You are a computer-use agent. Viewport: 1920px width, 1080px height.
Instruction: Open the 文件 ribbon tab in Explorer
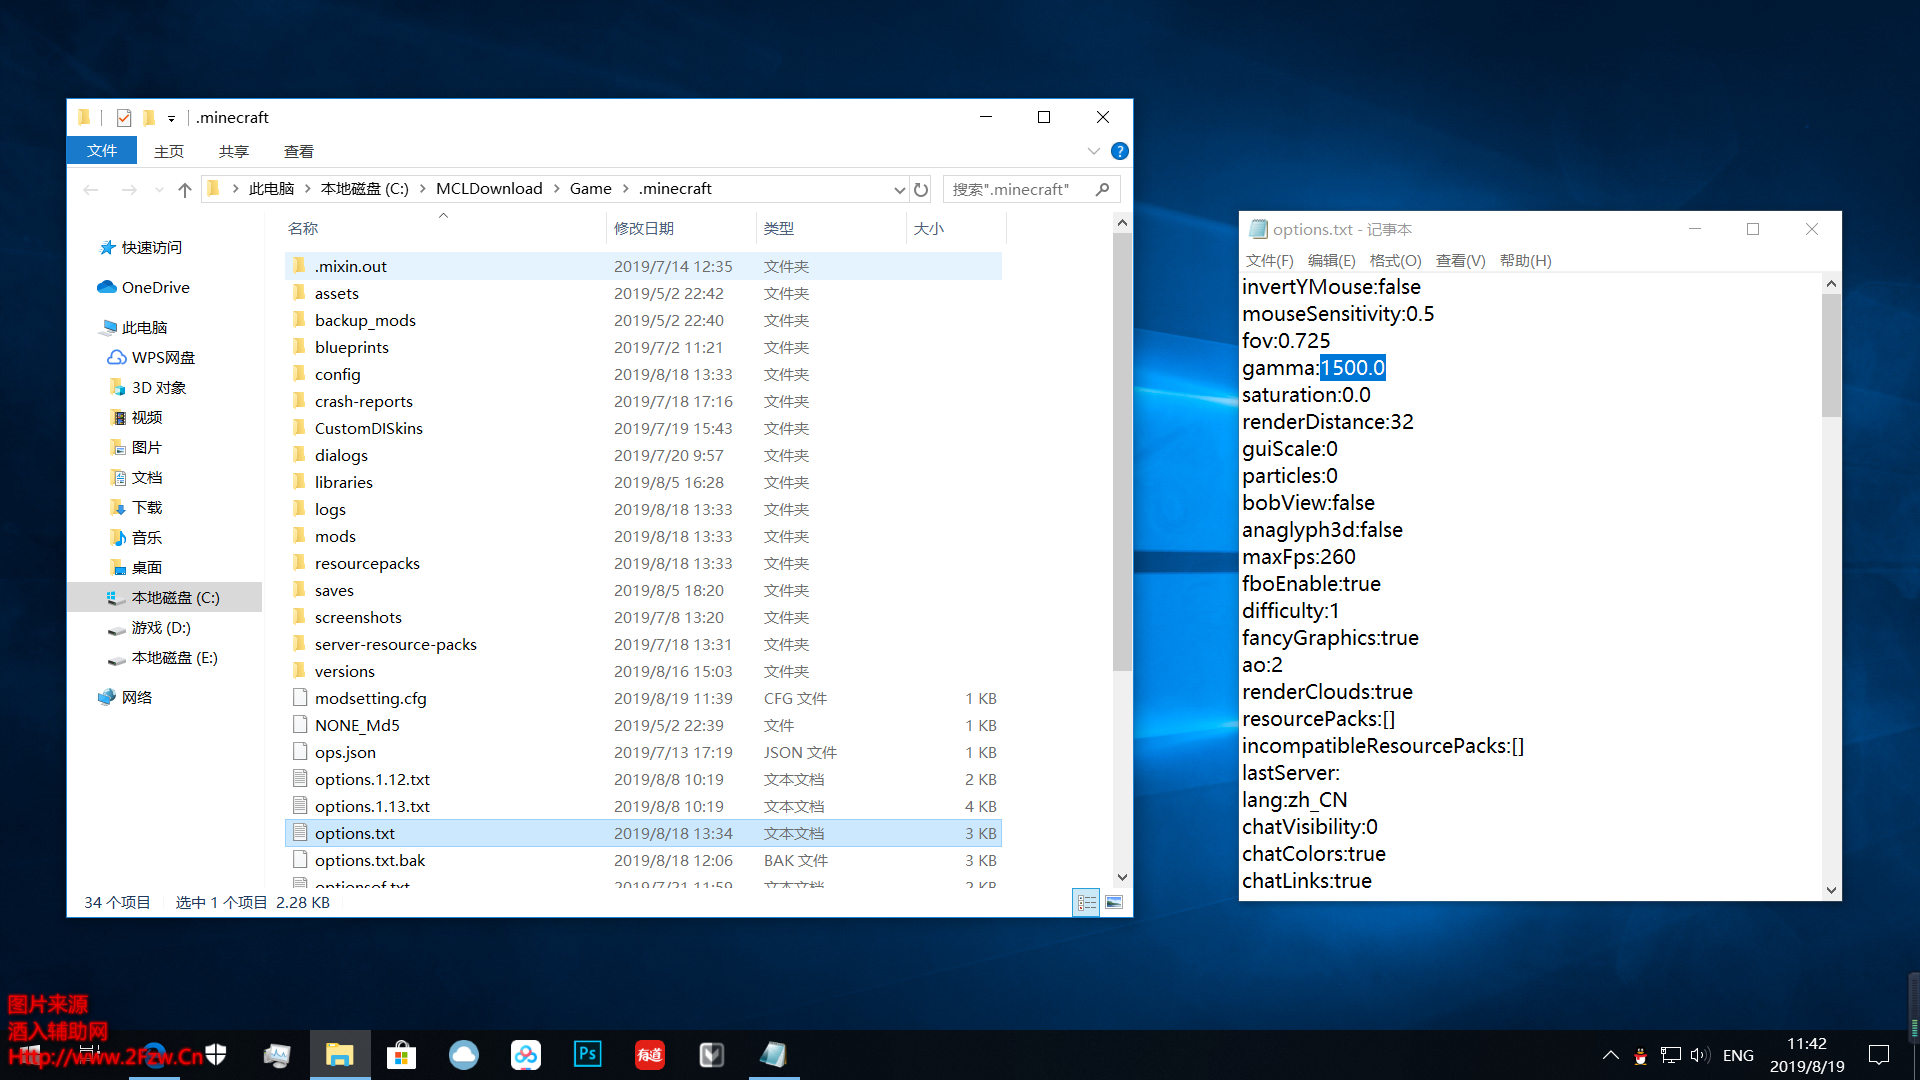click(x=102, y=151)
